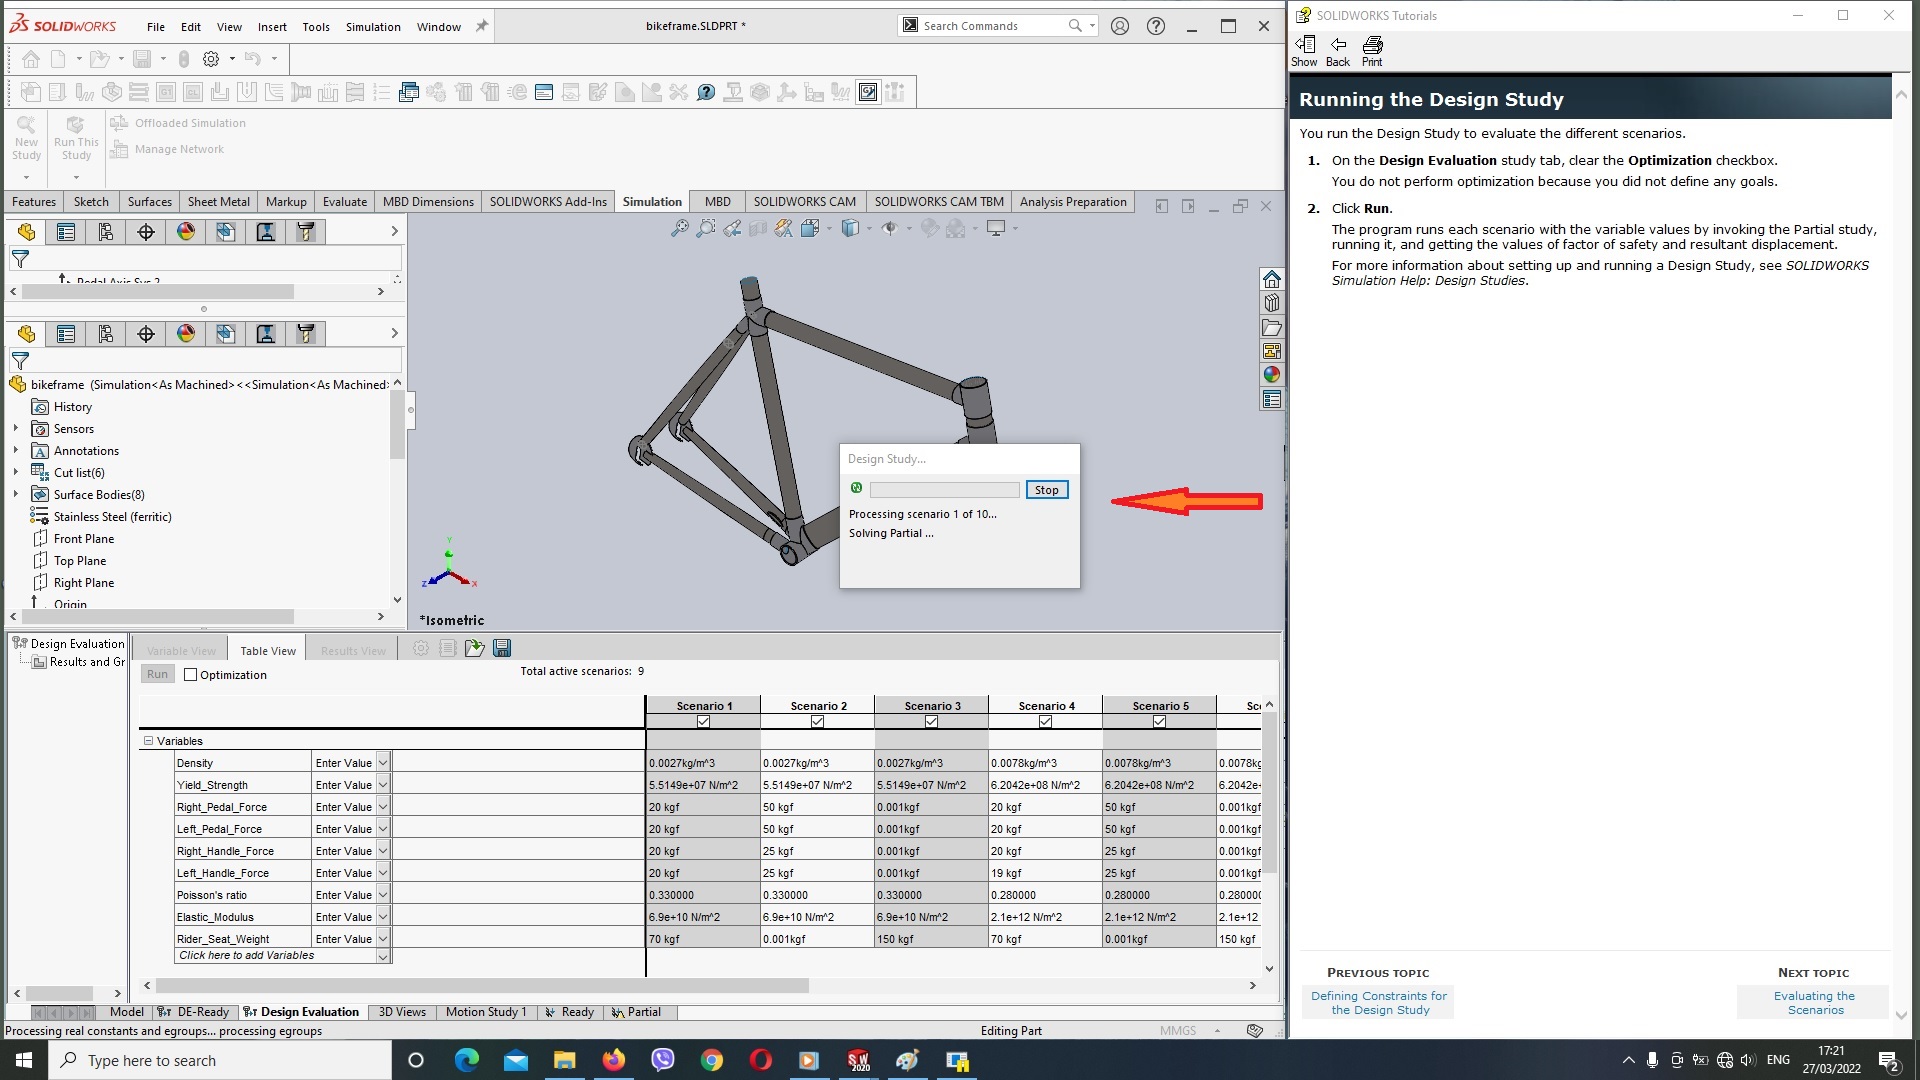Click the Back arrow in the Tutorials window
The width and height of the screenshot is (1920, 1080).
pos(1338,51)
